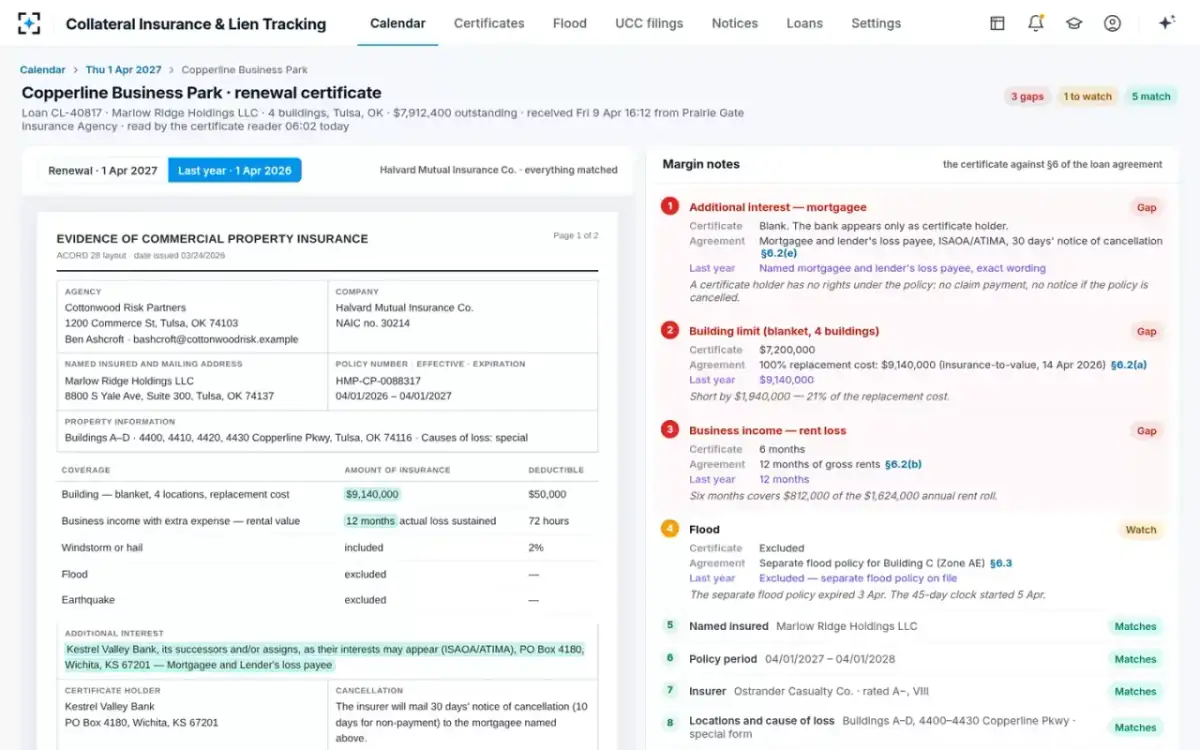This screenshot has height=750, width=1200.
Task: Go to the Thu 1 Apr 2027 breadcrumb
Action: 123,70
